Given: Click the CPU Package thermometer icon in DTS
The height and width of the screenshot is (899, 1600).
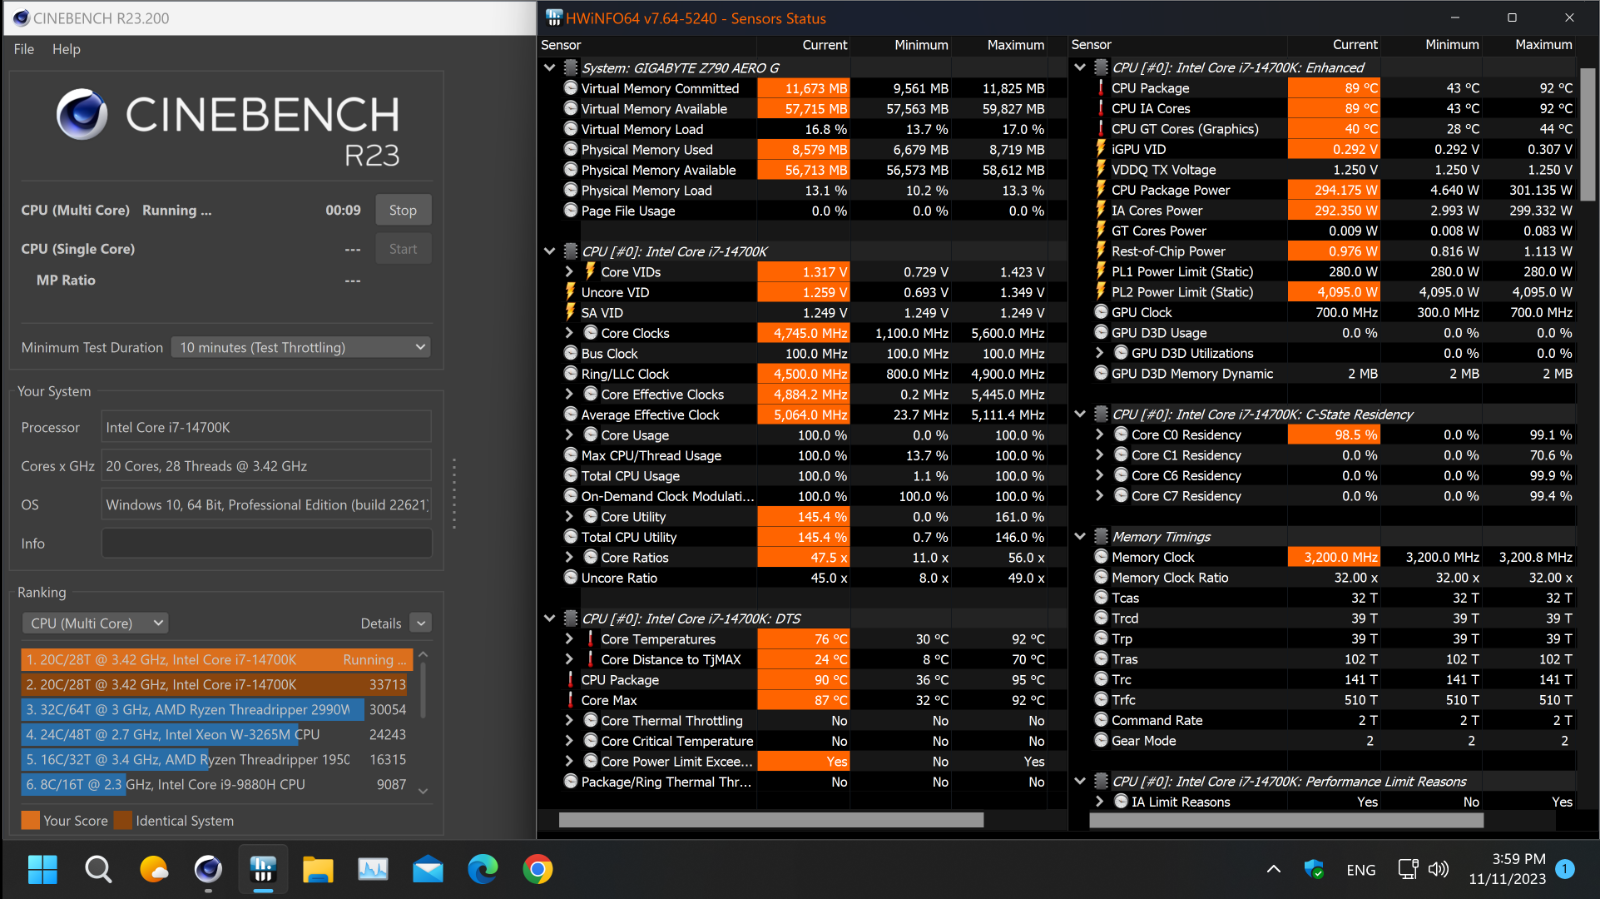Looking at the screenshot, I should (x=571, y=679).
